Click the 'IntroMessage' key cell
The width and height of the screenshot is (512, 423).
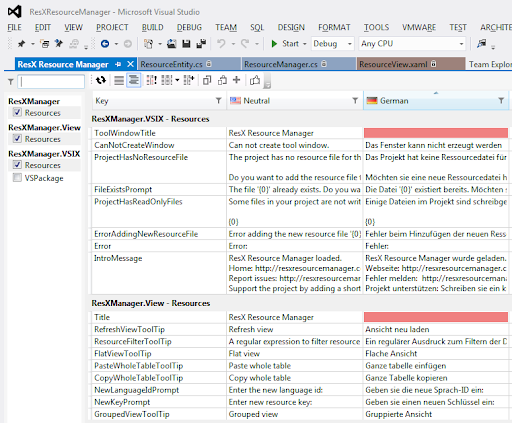pyautogui.click(x=159, y=273)
